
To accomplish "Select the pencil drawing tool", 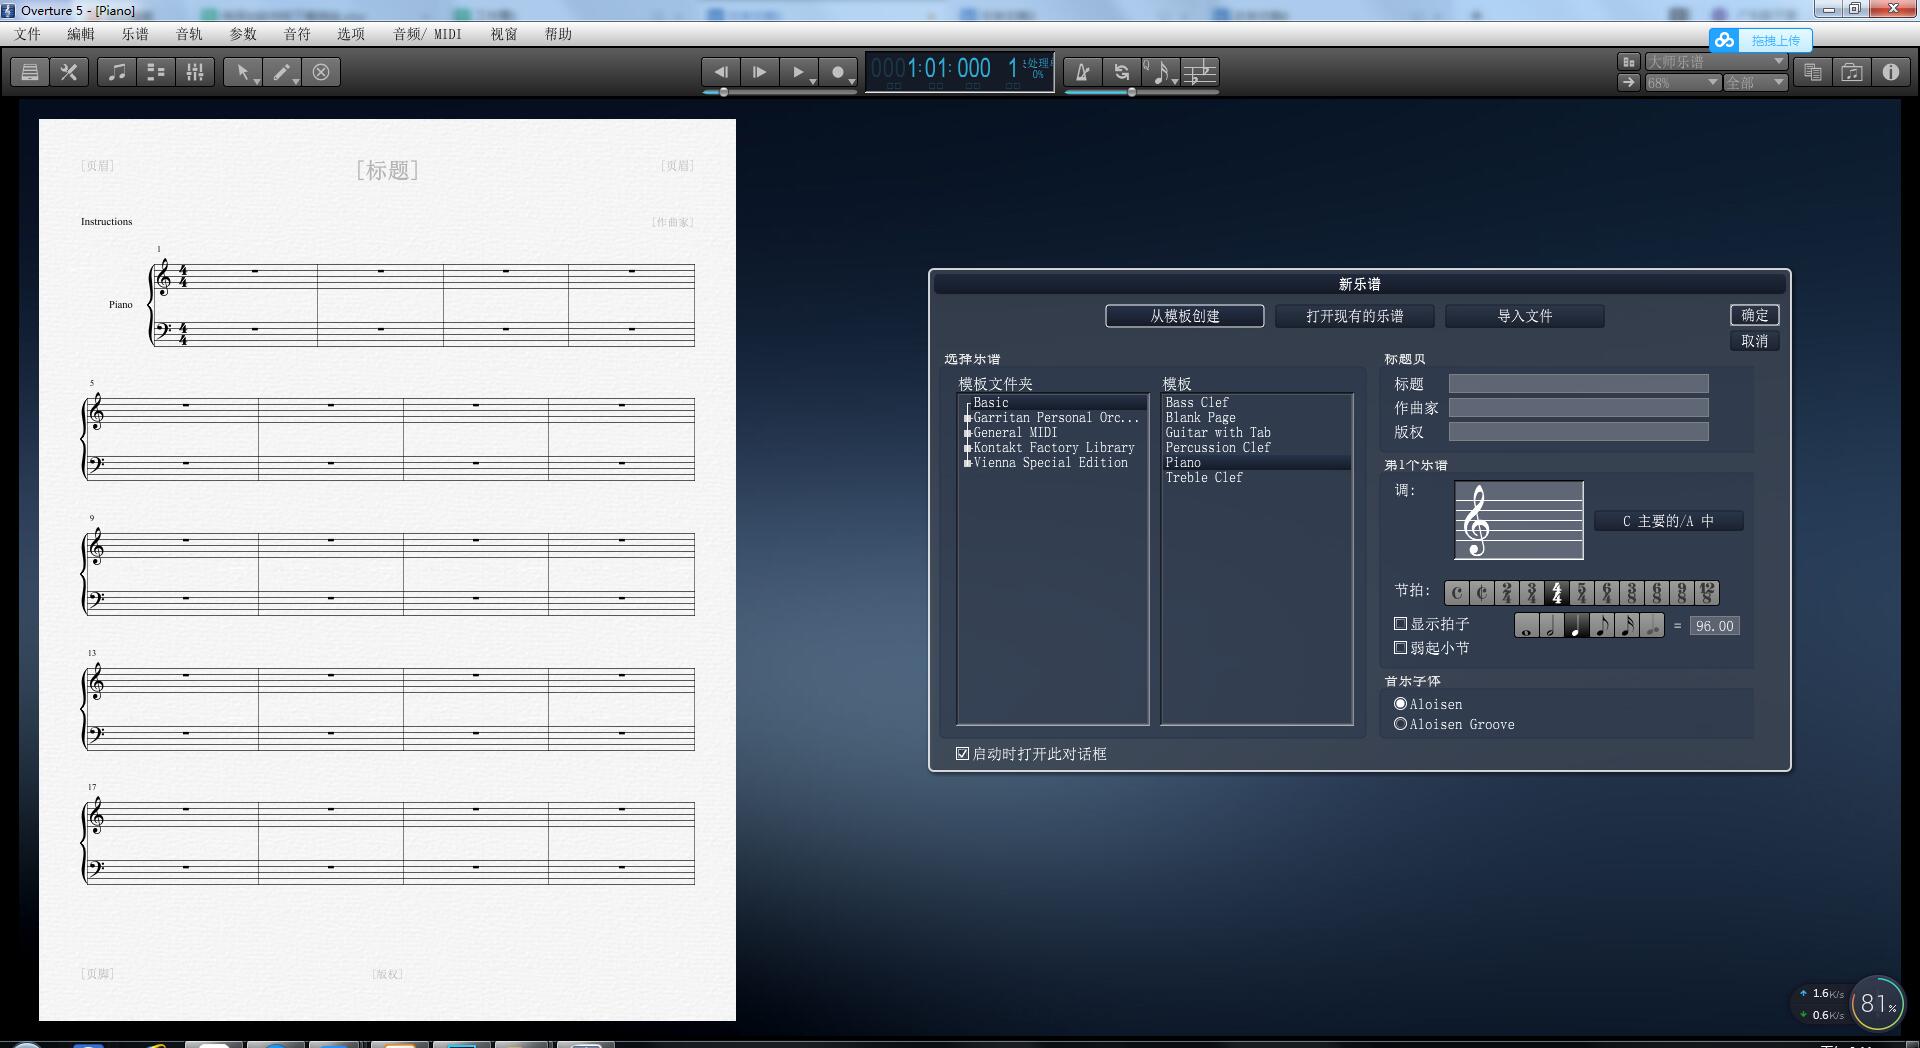I will [x=279, y=71].
